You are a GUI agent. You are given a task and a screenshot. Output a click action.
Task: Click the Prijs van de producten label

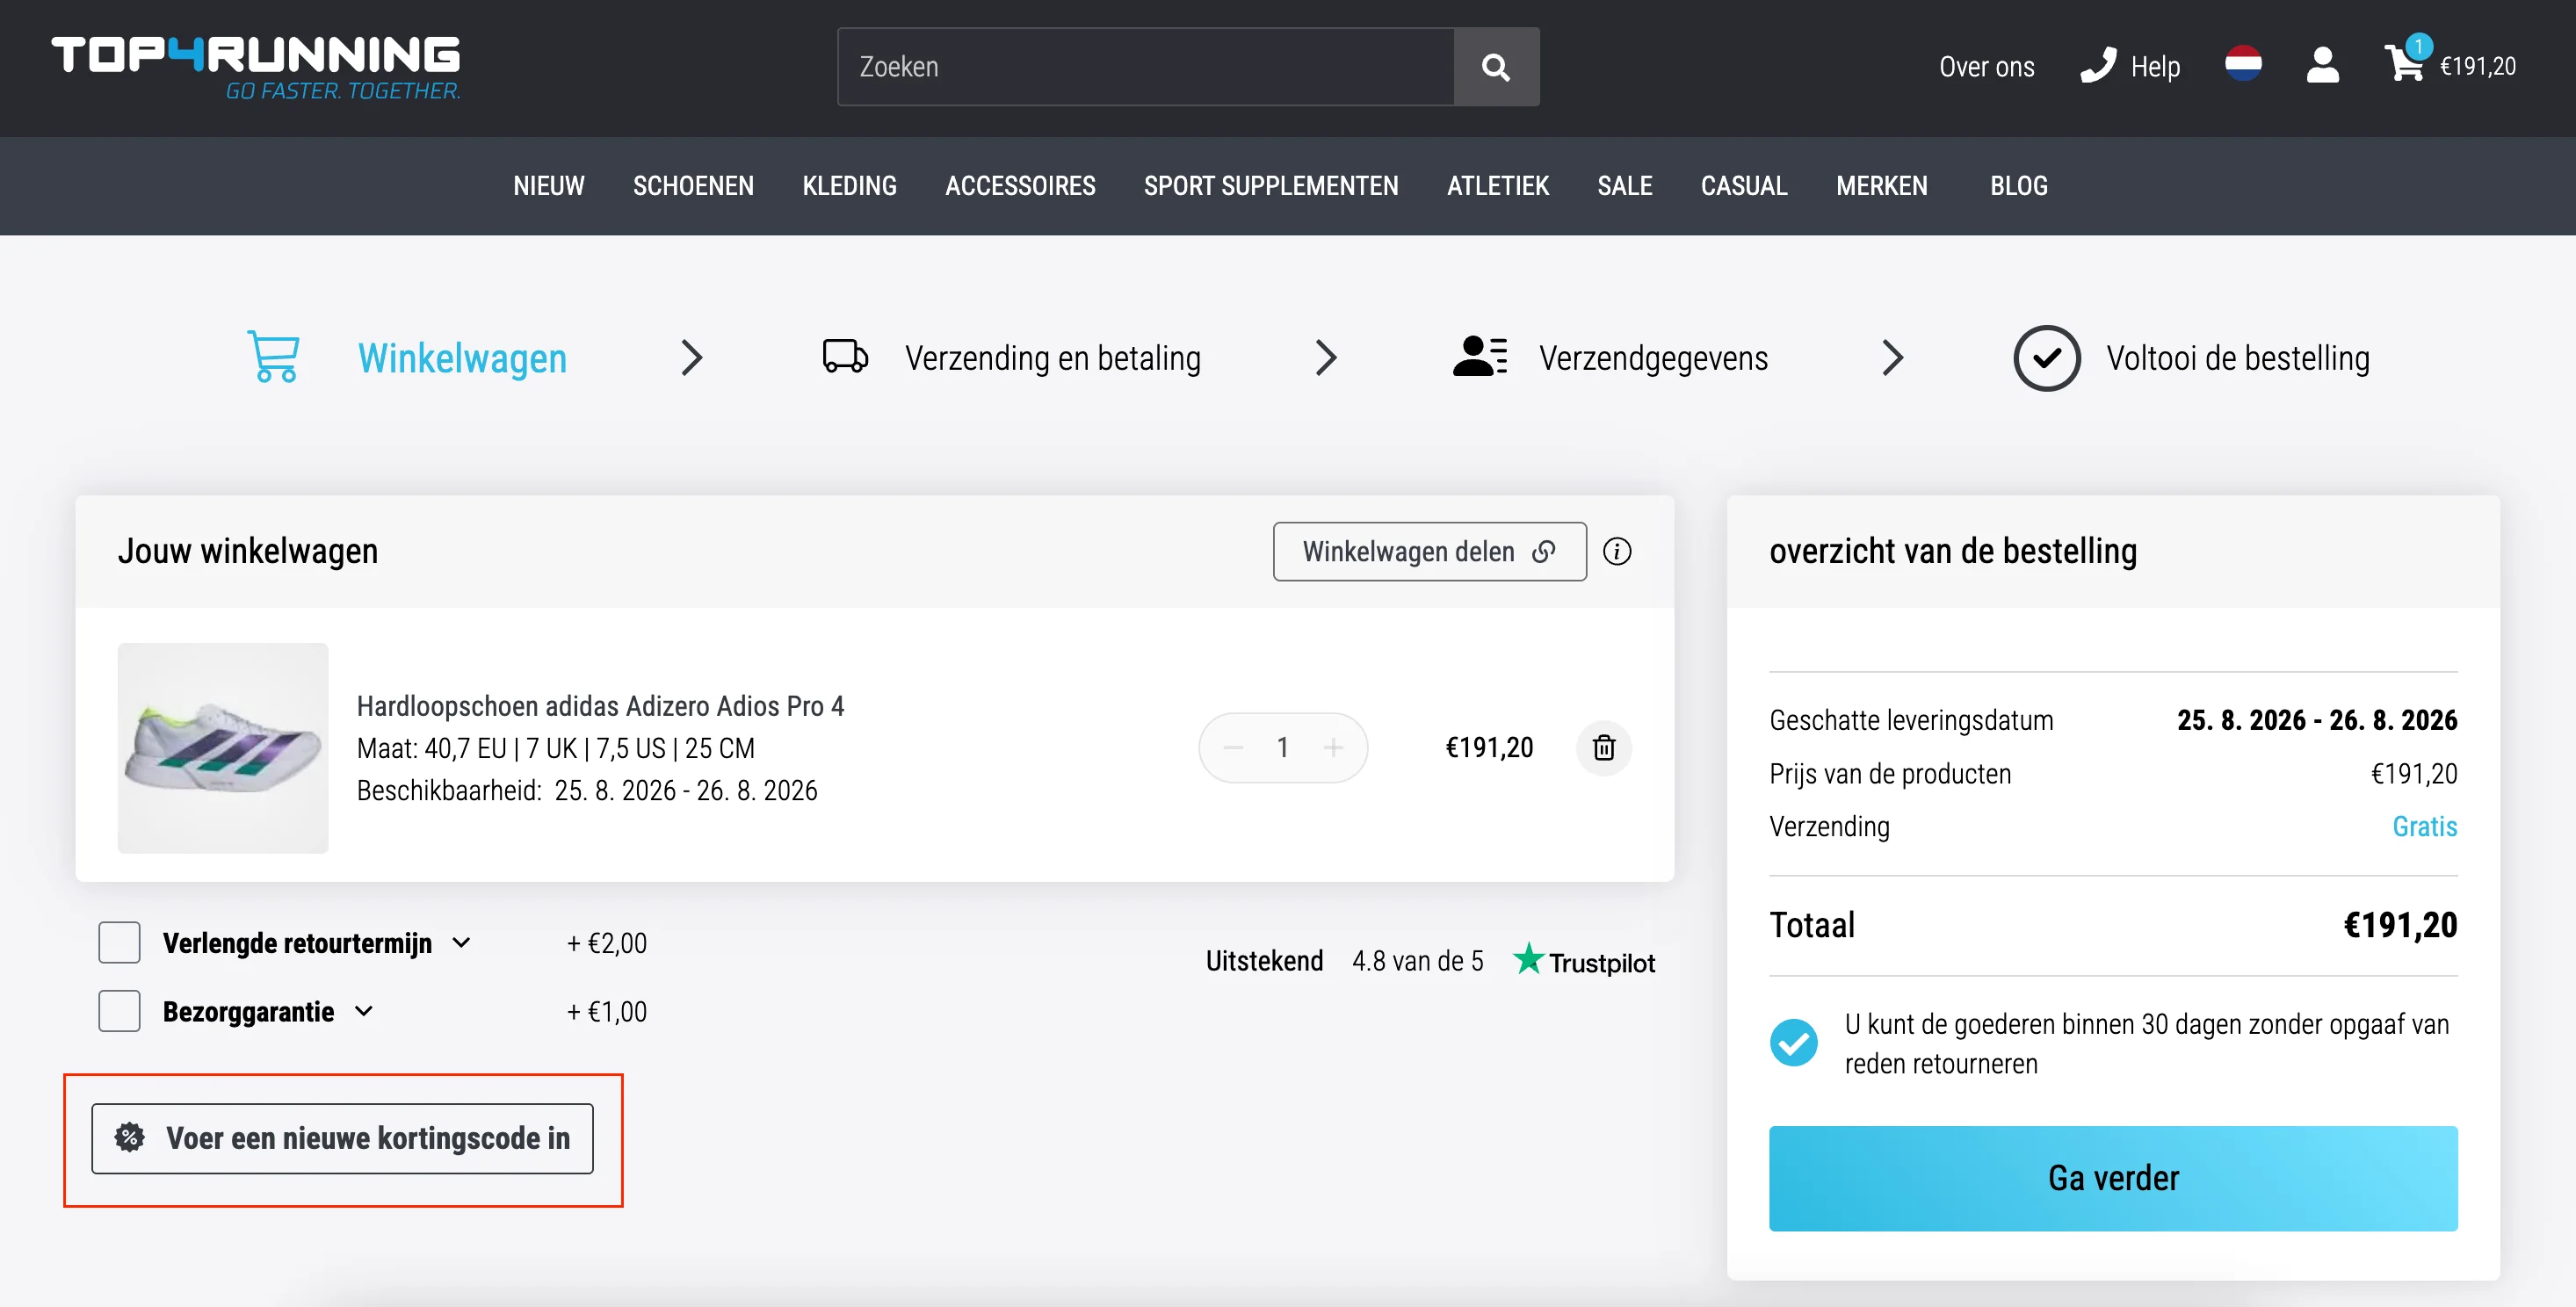pos(1890,774)
